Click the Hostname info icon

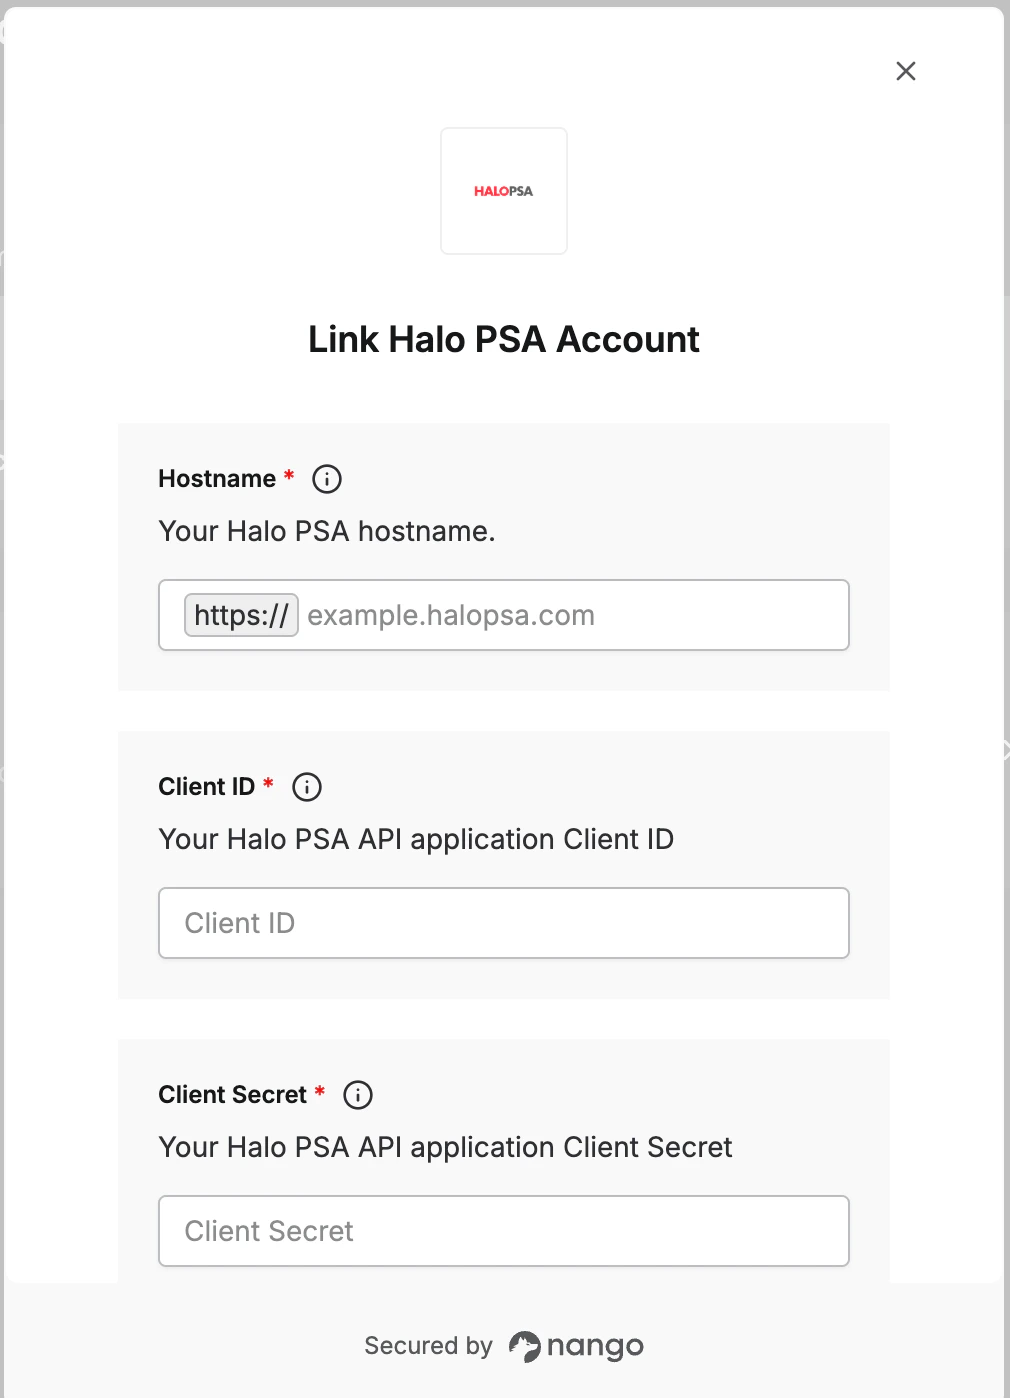(x=327, y=479)
